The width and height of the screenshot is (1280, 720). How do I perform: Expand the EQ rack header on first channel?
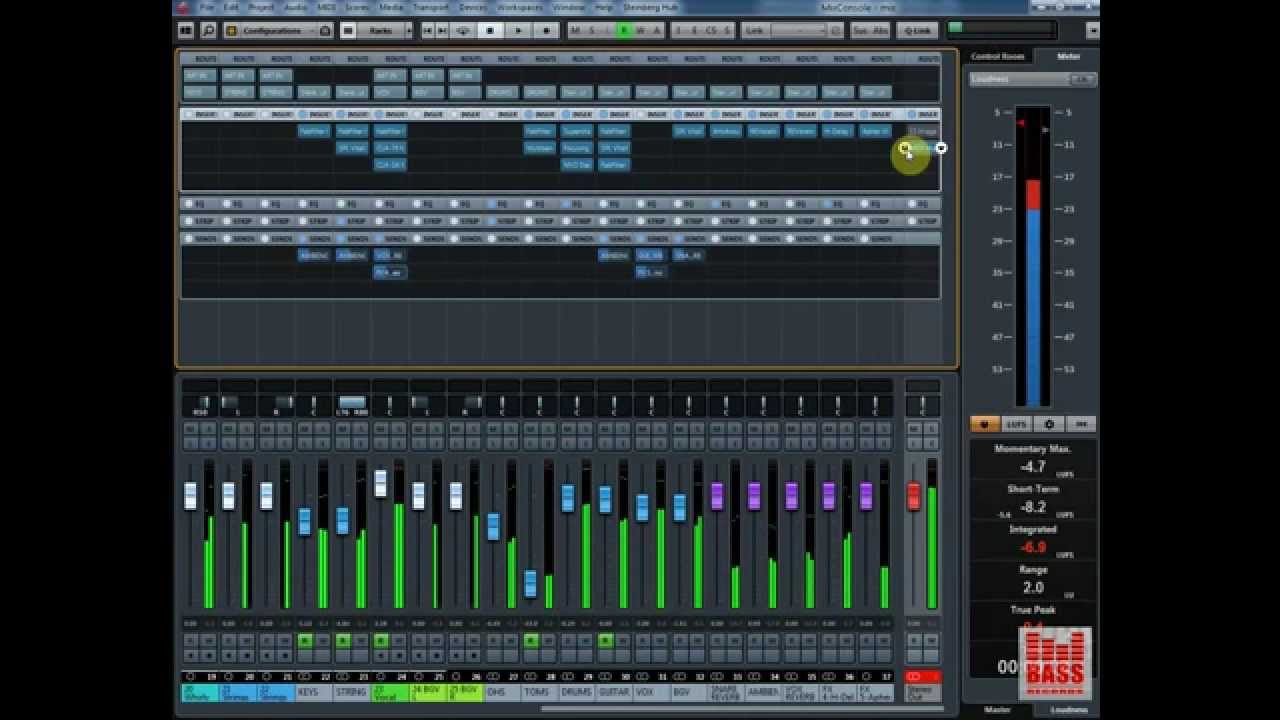[200, 204]
